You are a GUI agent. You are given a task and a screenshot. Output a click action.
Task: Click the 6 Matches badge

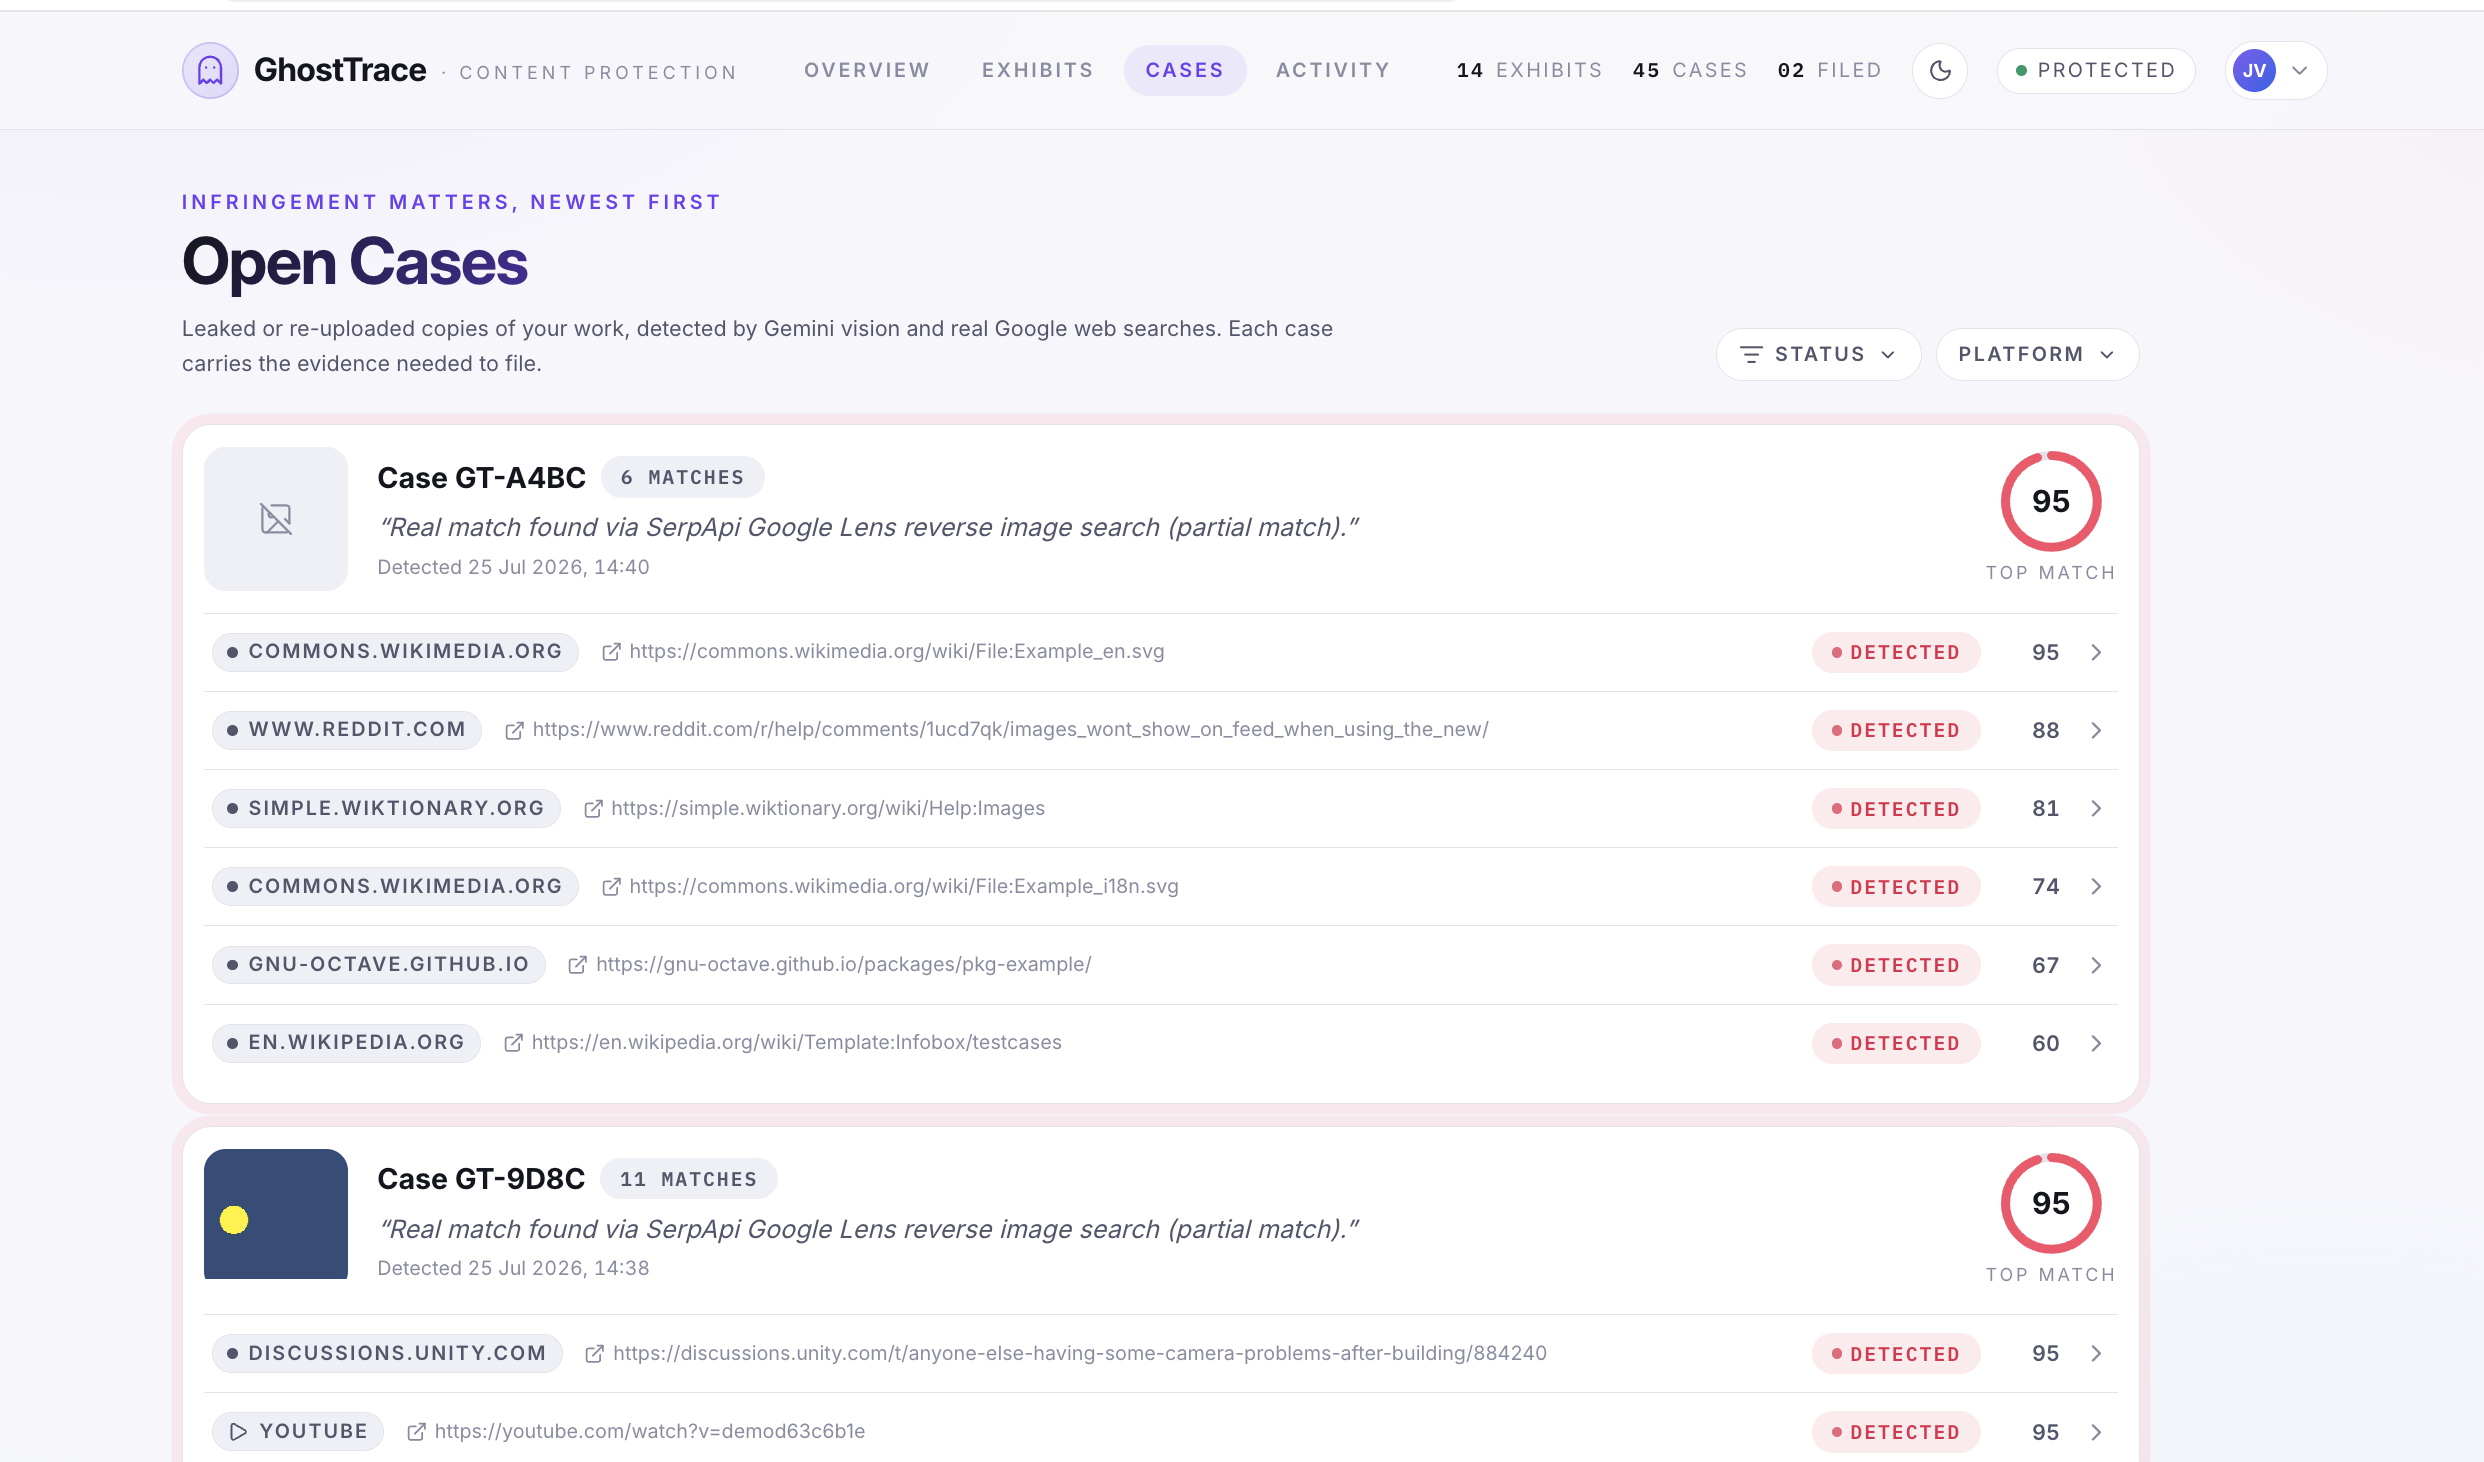pos(683,478)
